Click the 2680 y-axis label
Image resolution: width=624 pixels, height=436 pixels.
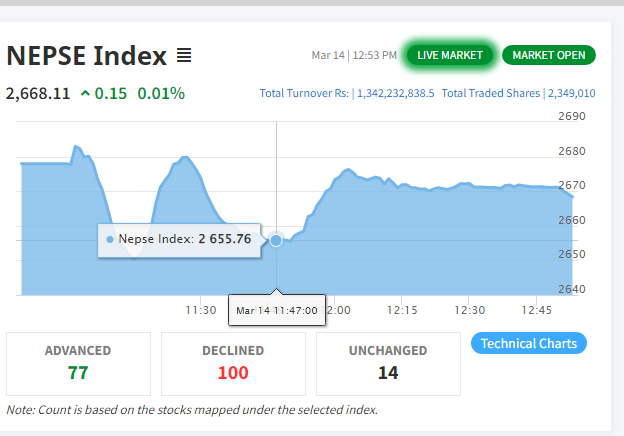coord(572,151)
